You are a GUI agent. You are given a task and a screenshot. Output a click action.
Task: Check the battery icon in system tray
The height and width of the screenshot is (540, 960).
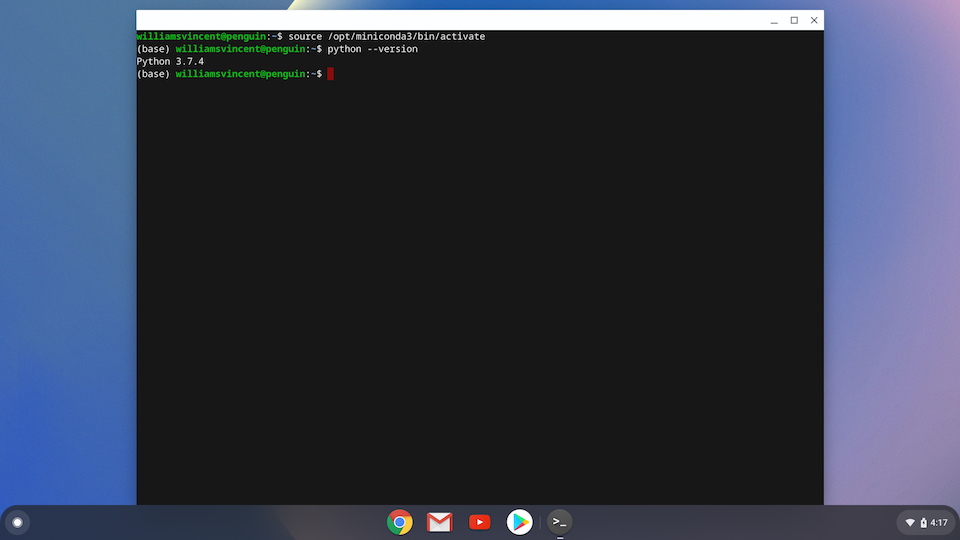tap(923, 523)
